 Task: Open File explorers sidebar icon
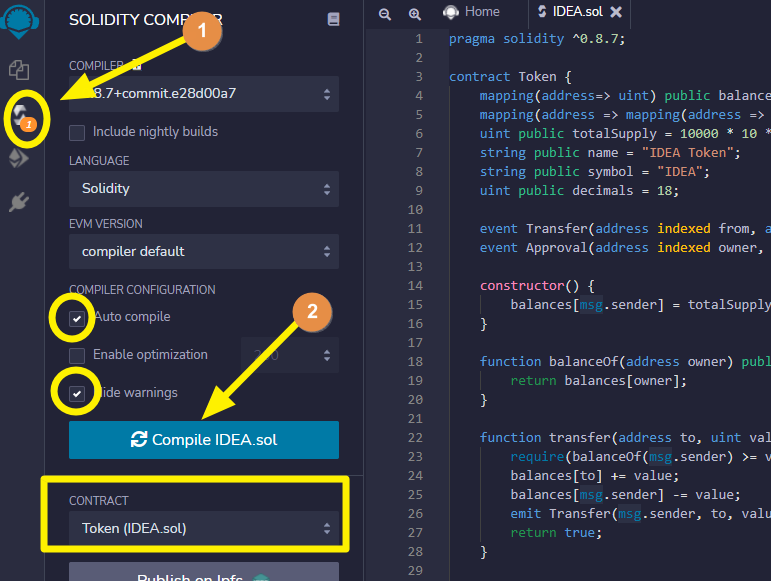pos(19,70)
